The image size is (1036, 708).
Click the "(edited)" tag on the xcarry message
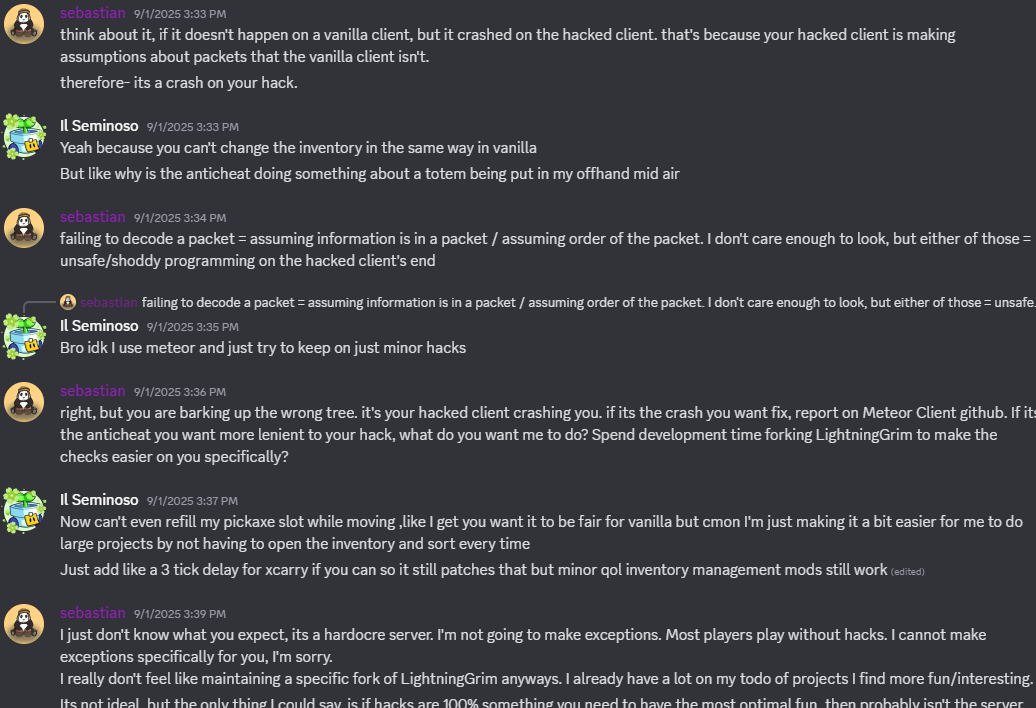(908, 571)
